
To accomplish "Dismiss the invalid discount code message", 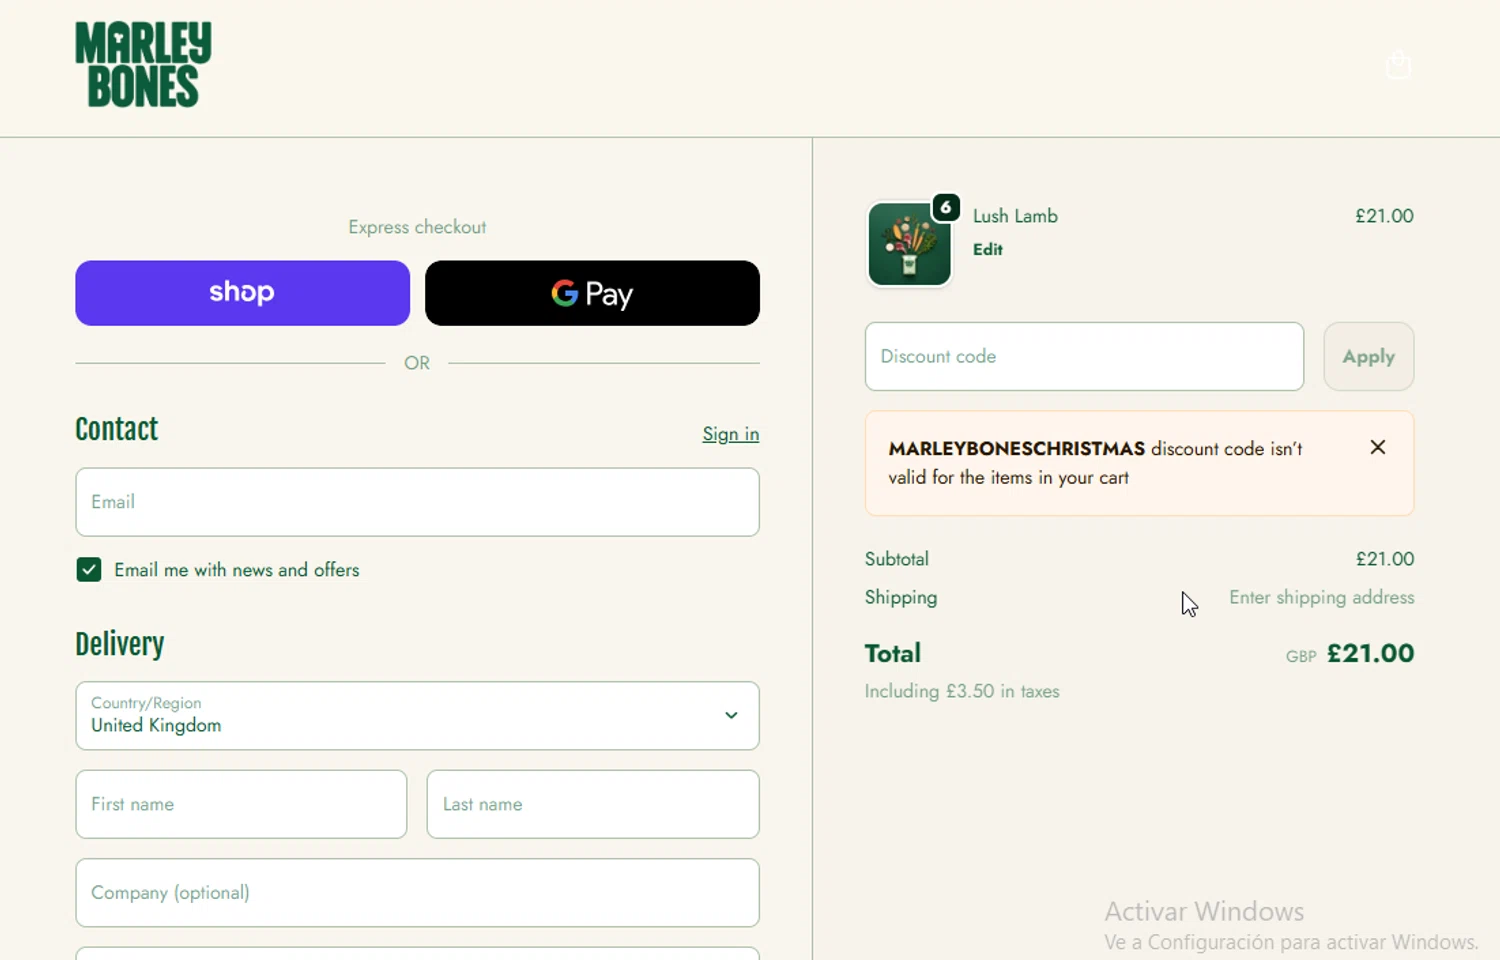I will click(x=1377, y=447).
